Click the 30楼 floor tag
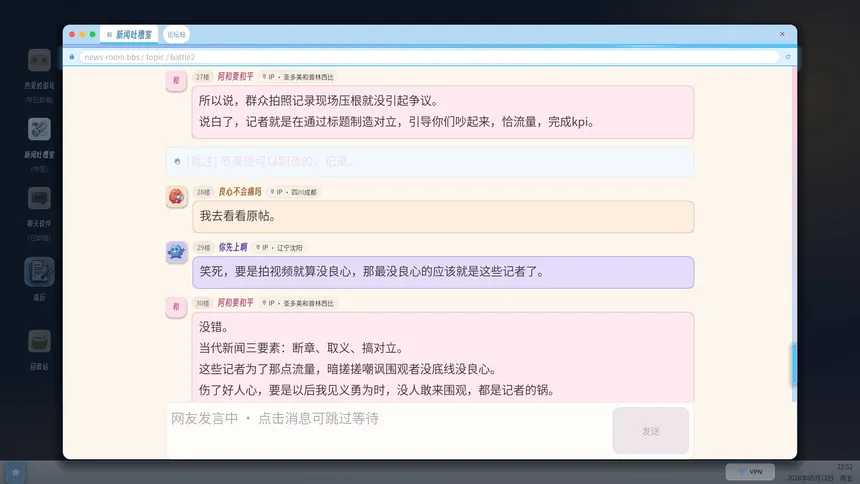The image size is (860, 484). tap(202, 303)
